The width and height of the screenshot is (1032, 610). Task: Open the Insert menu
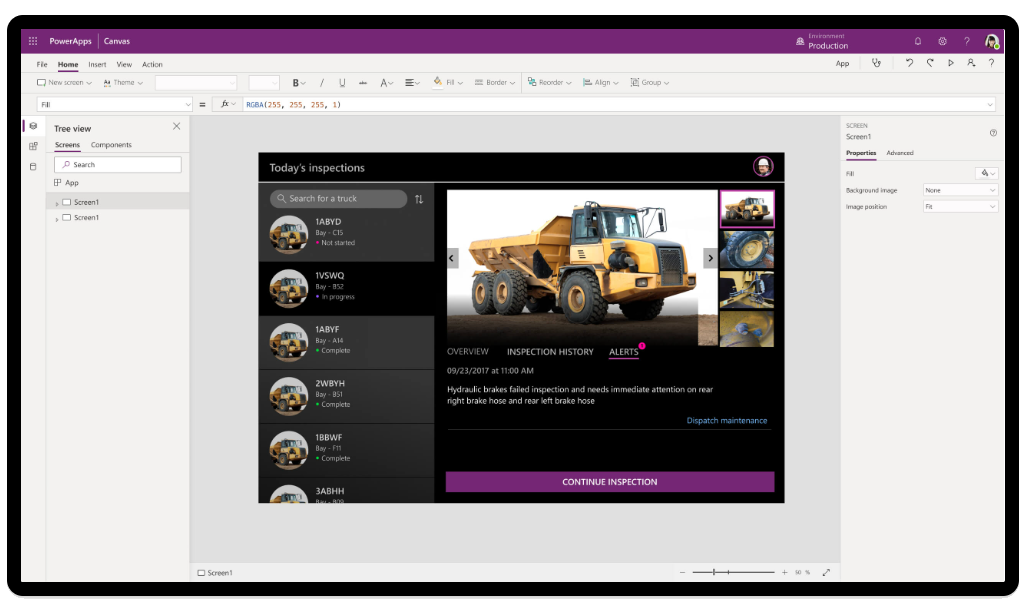pos(97,64)
